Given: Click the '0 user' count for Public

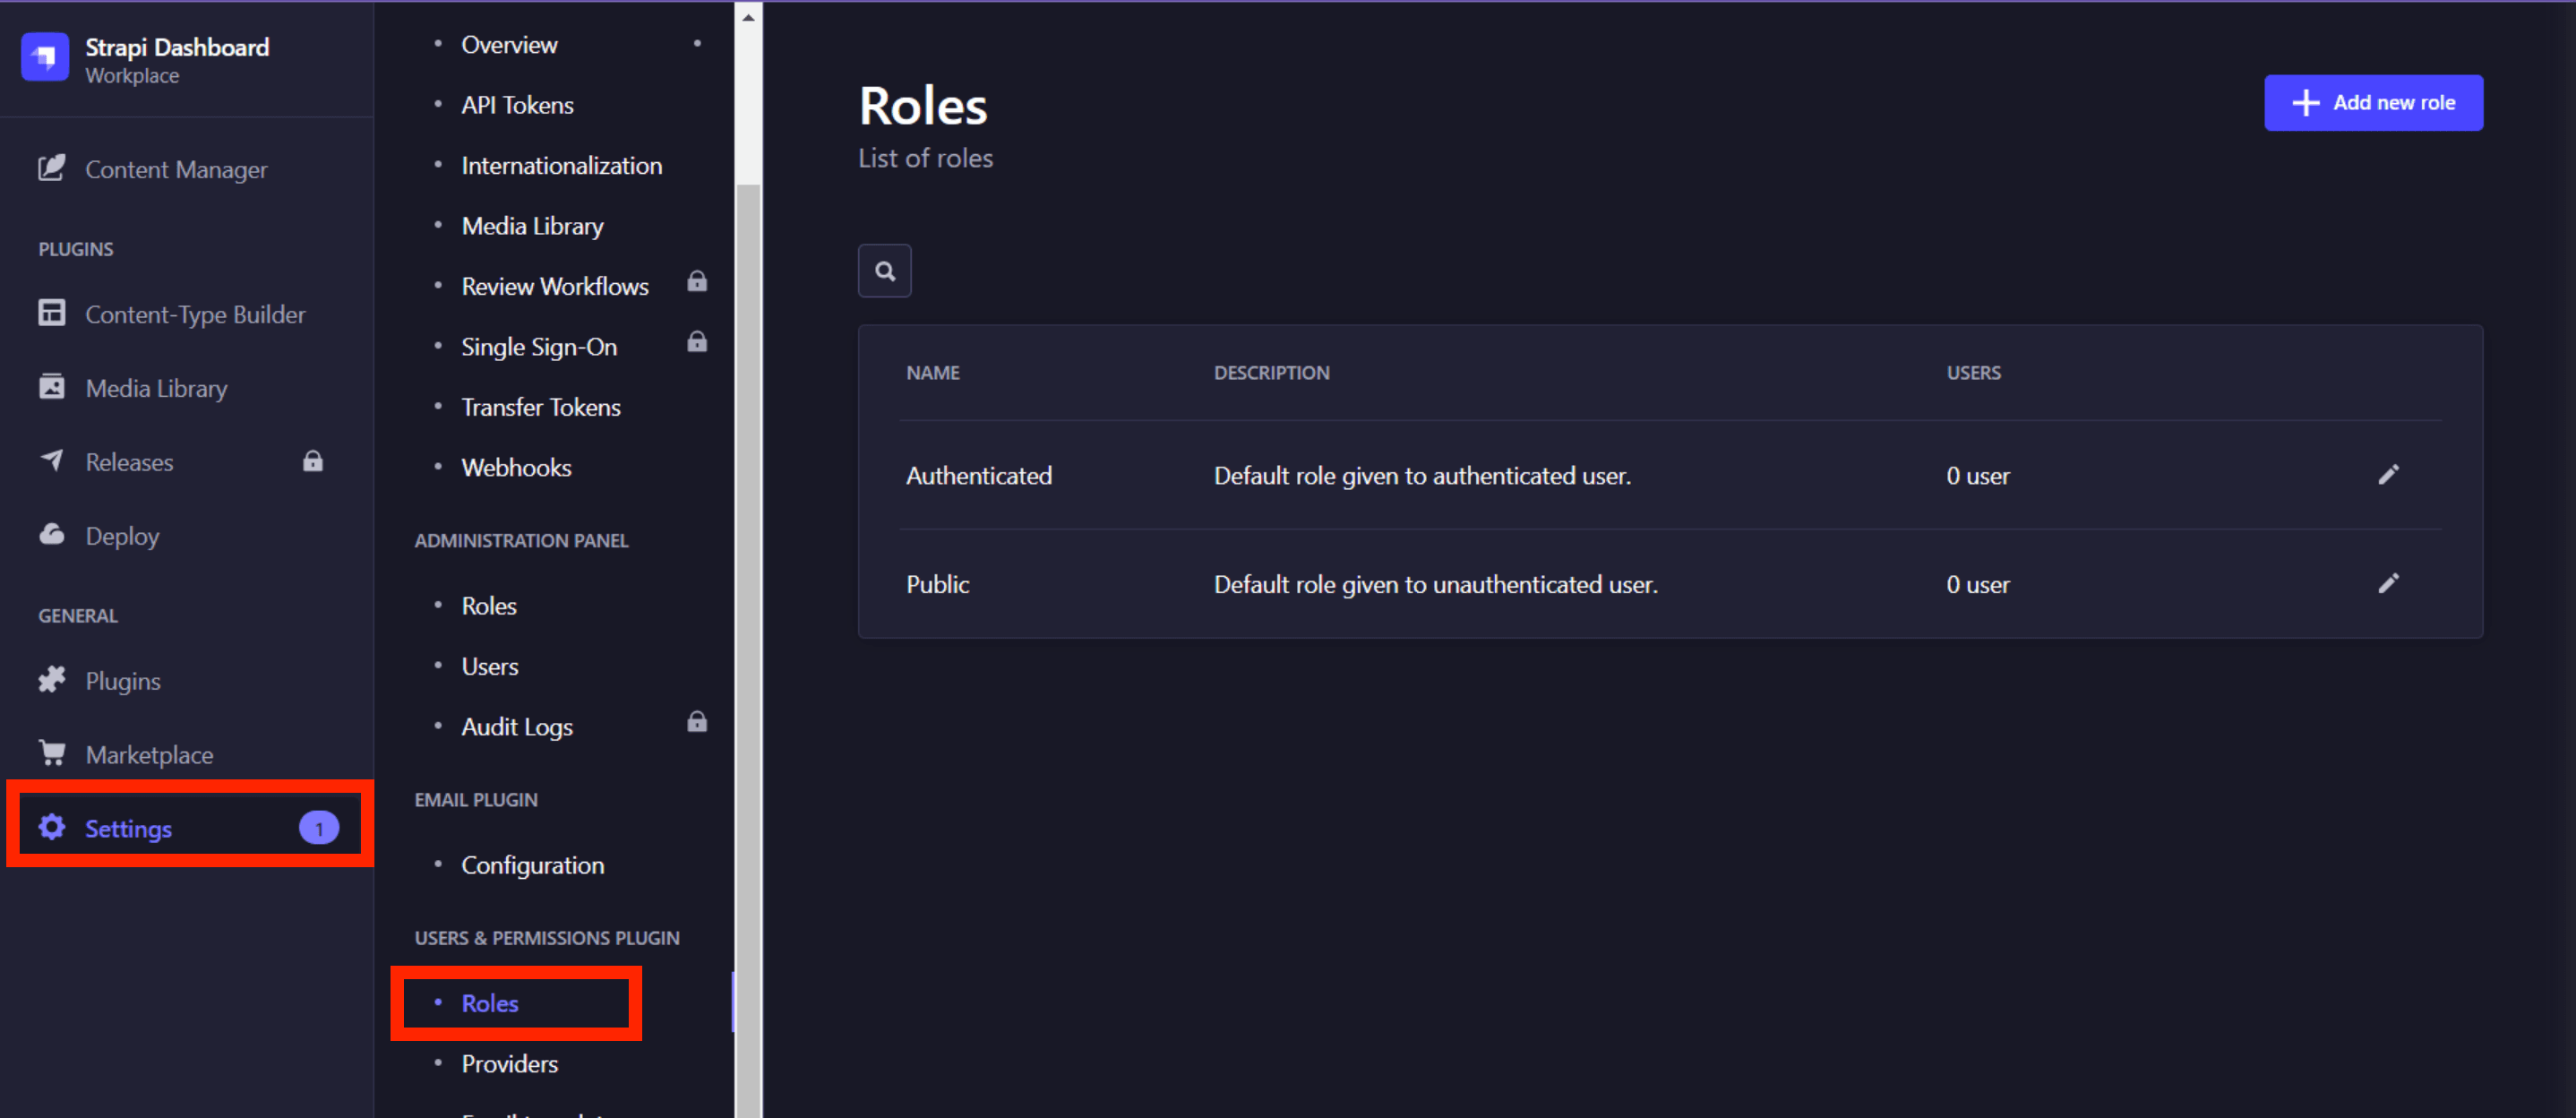Looking at the screenshot, I should tap(1978, 584).
